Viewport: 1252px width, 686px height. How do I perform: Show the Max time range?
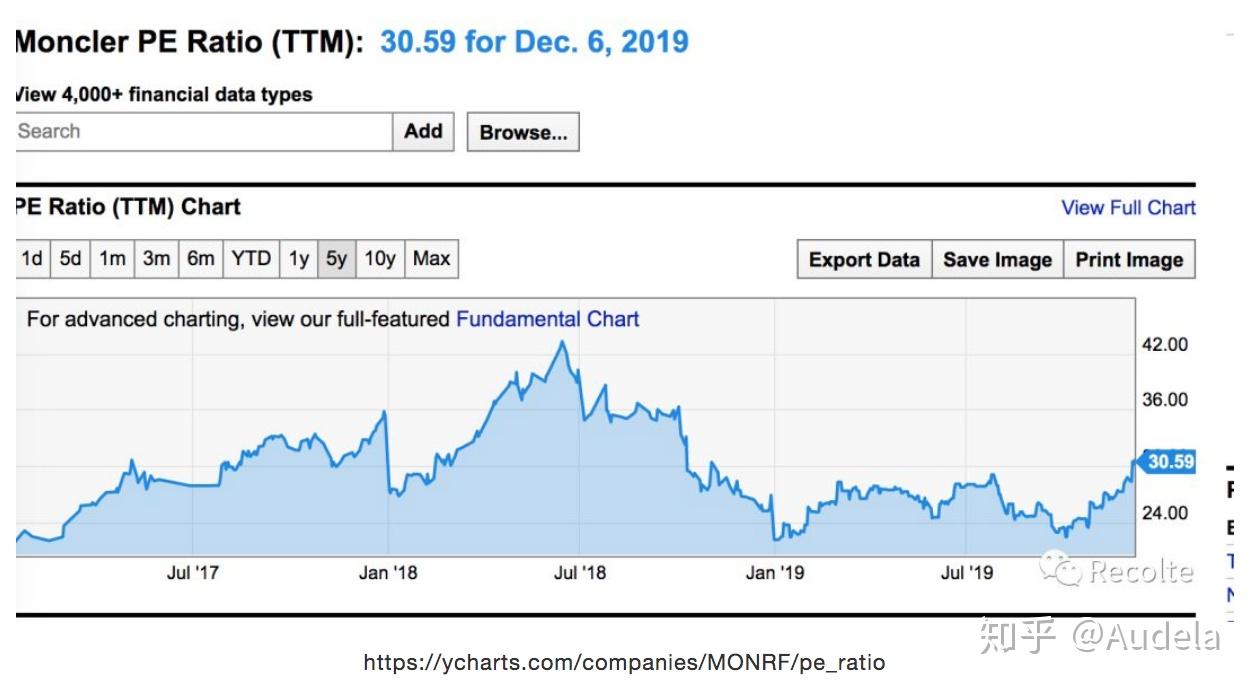(431, 259)
